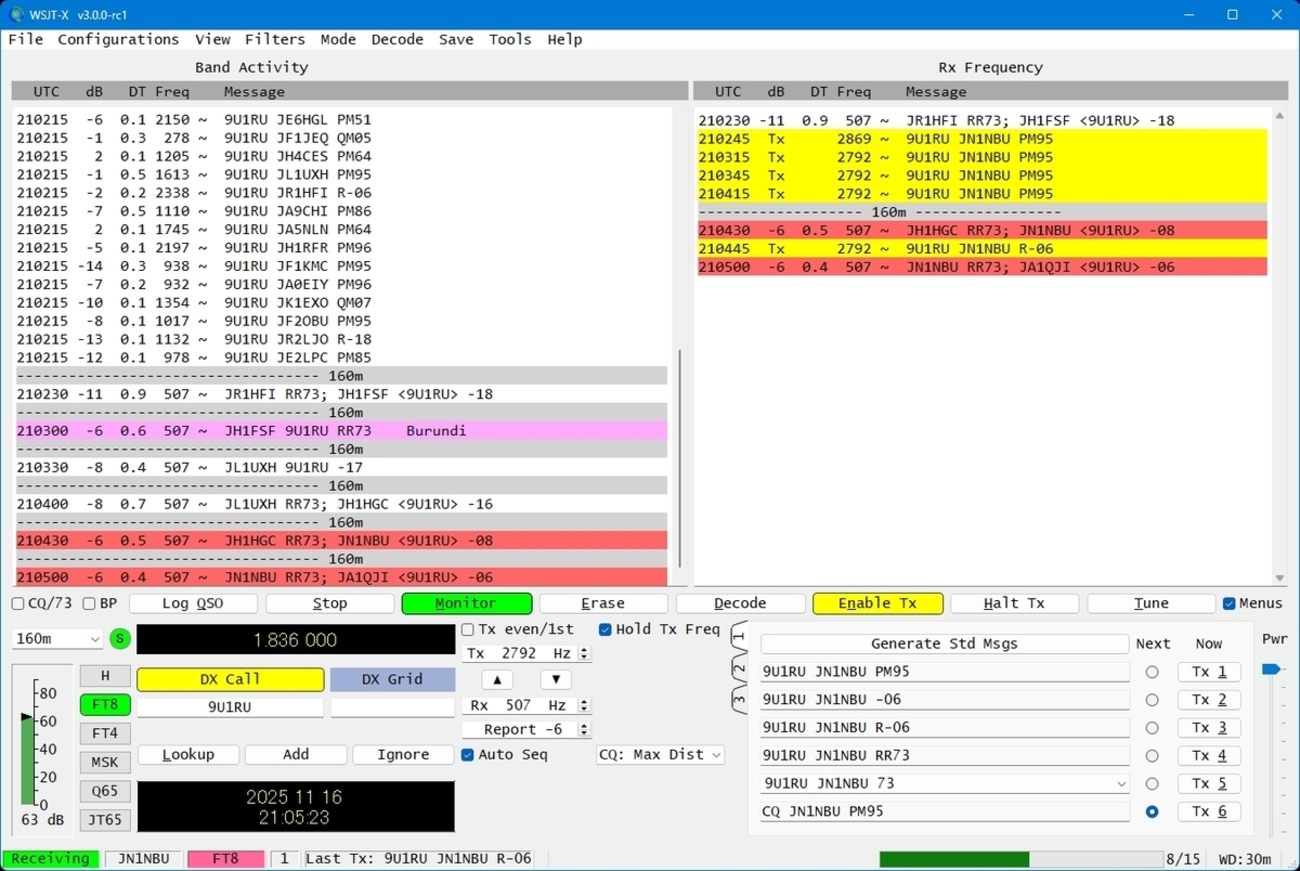
Task: Expand the CQ: Max Dist dropdown
Action: point(660,755)
